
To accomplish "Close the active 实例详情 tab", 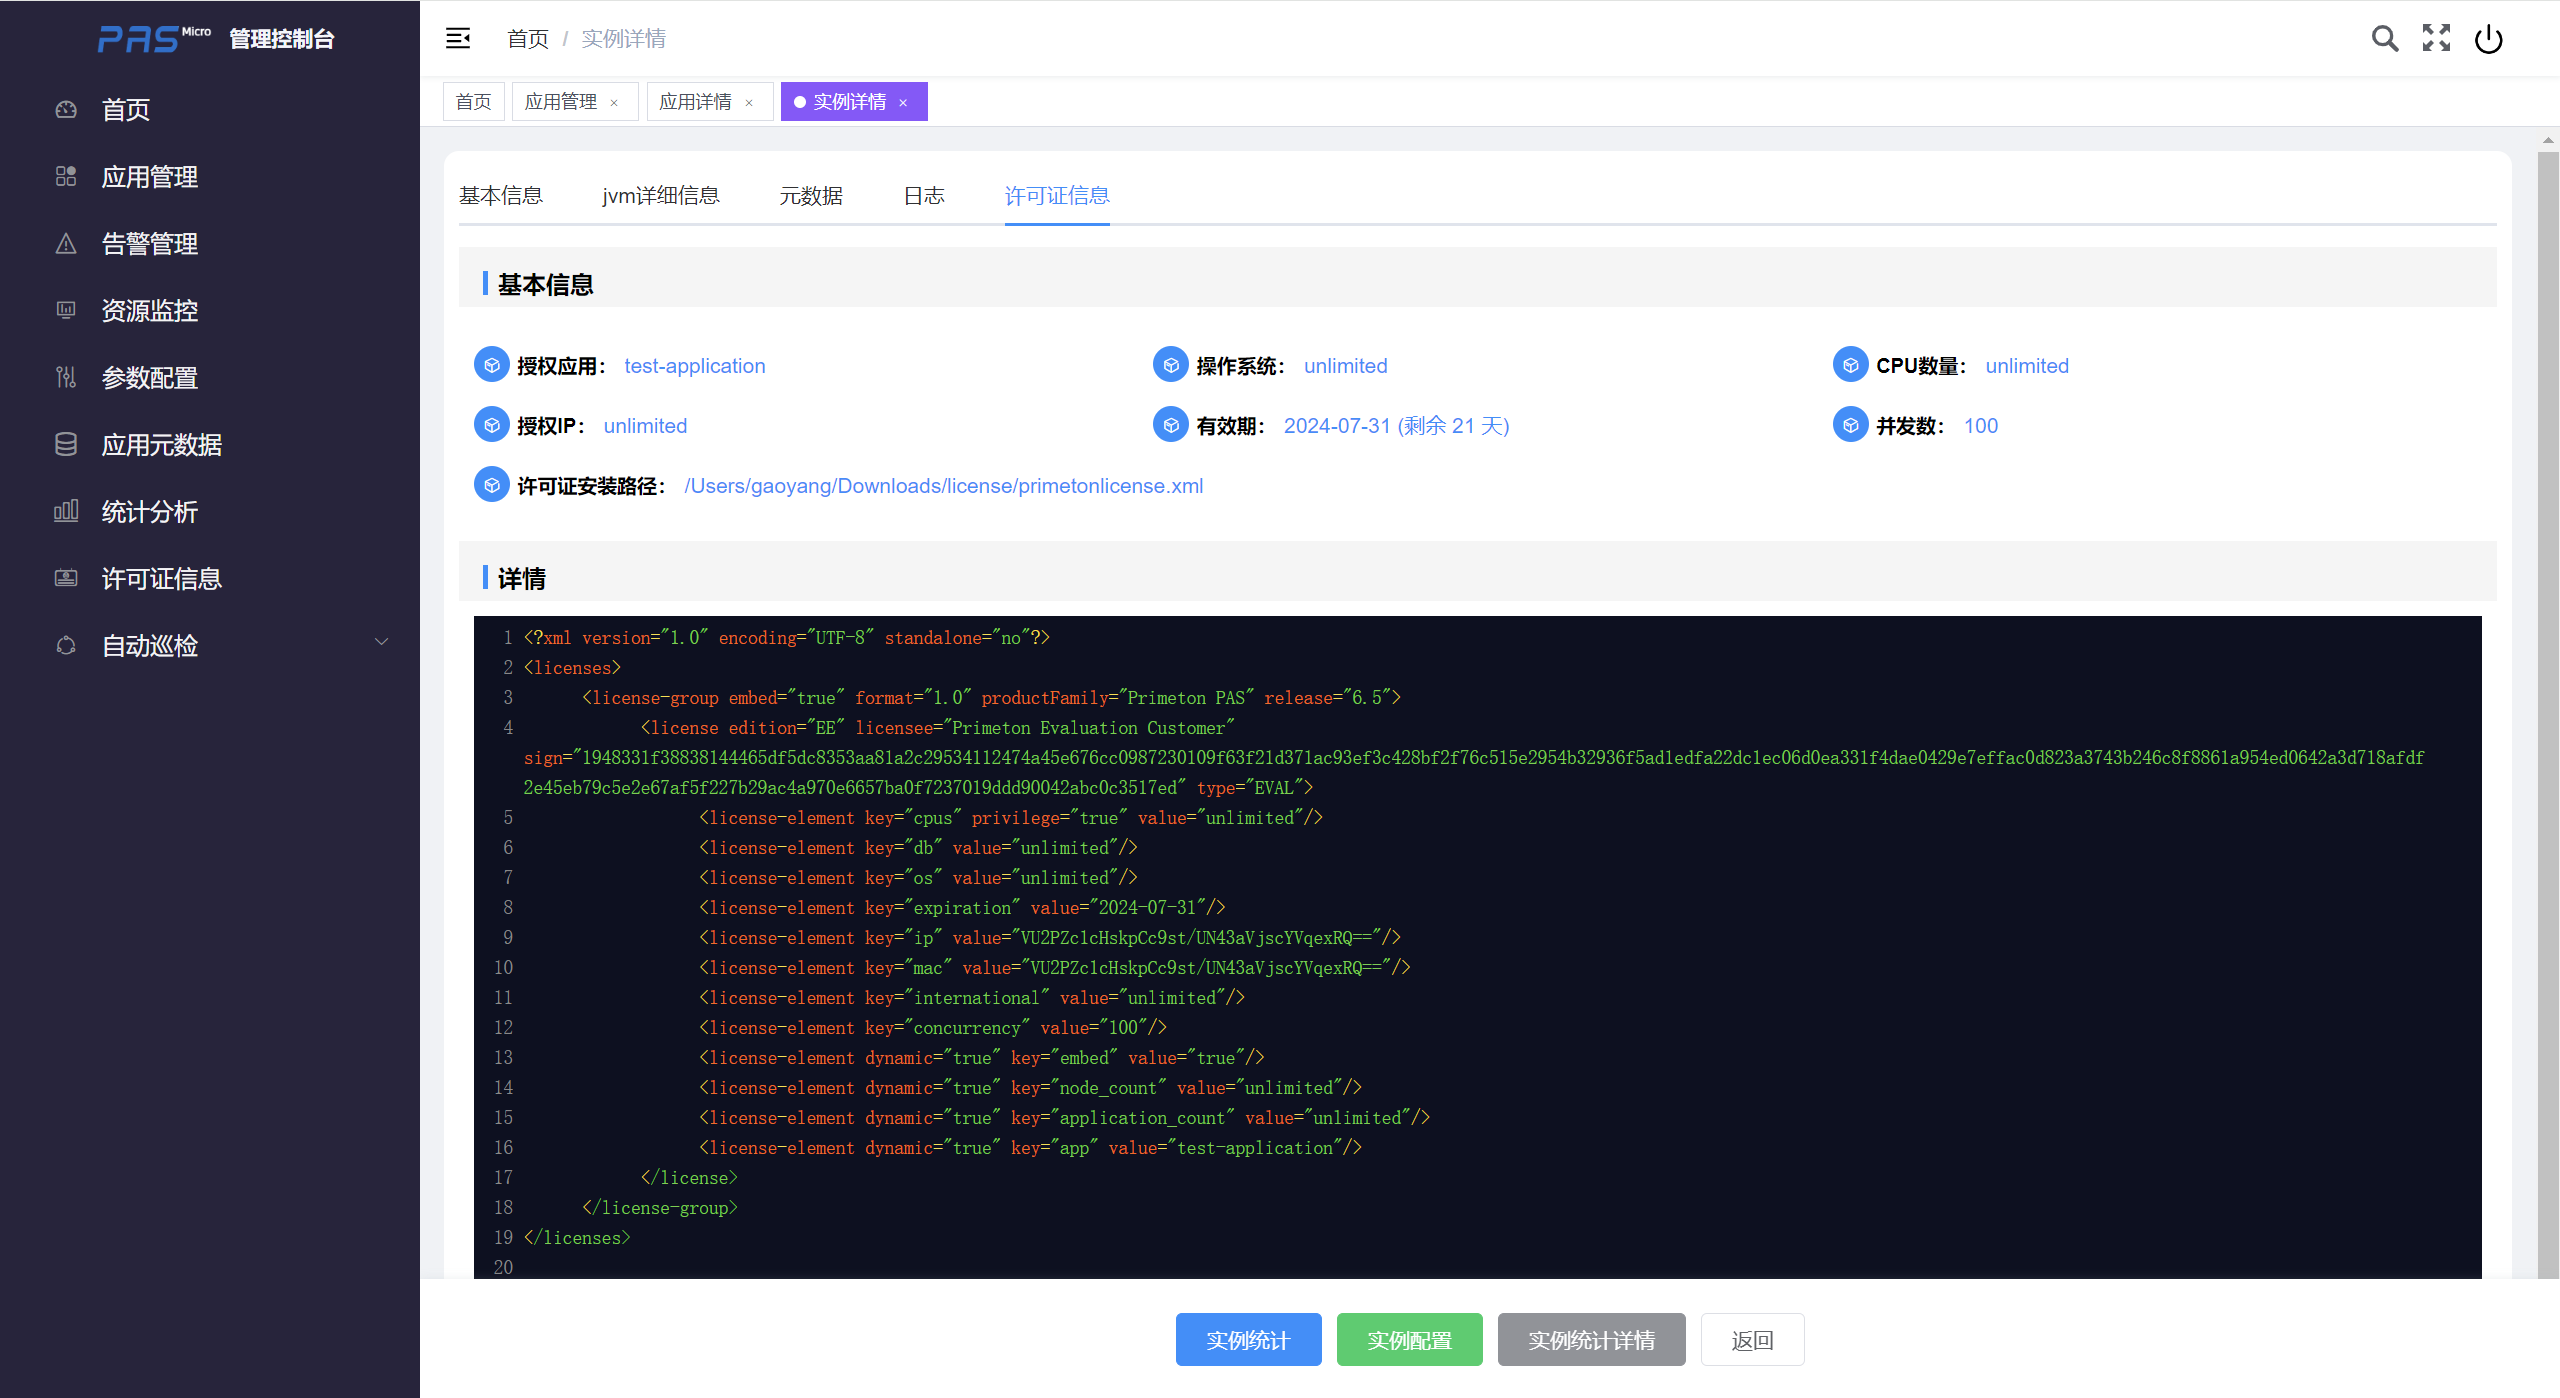I will (x=903, y=103).
